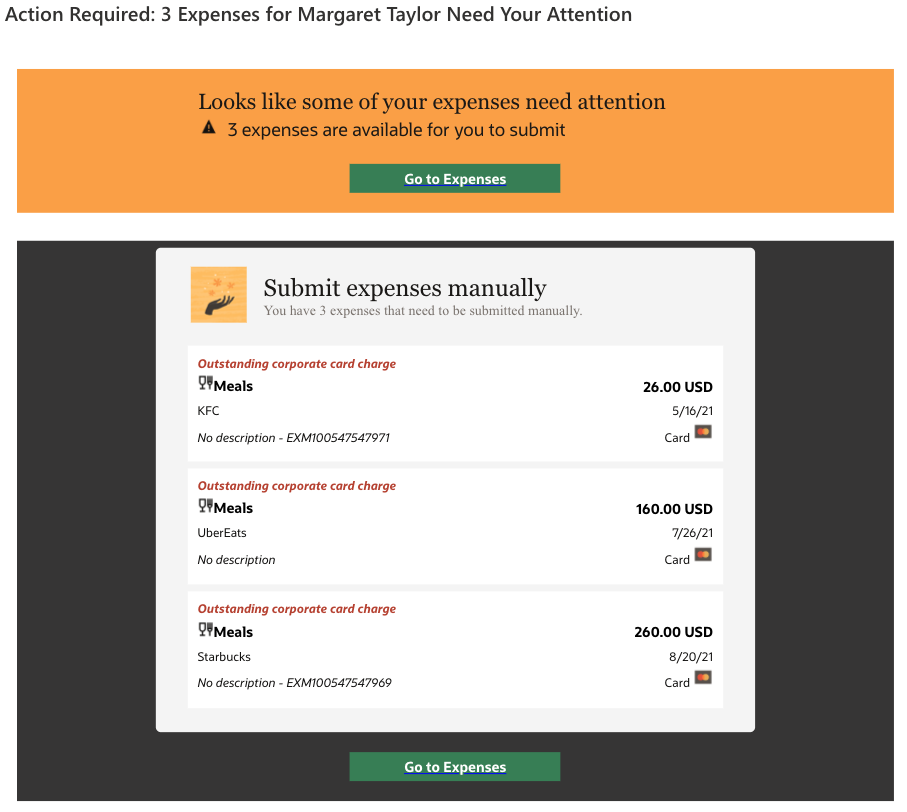
Task: Open the KFC merchant expense entry
Action: point(208,411)
